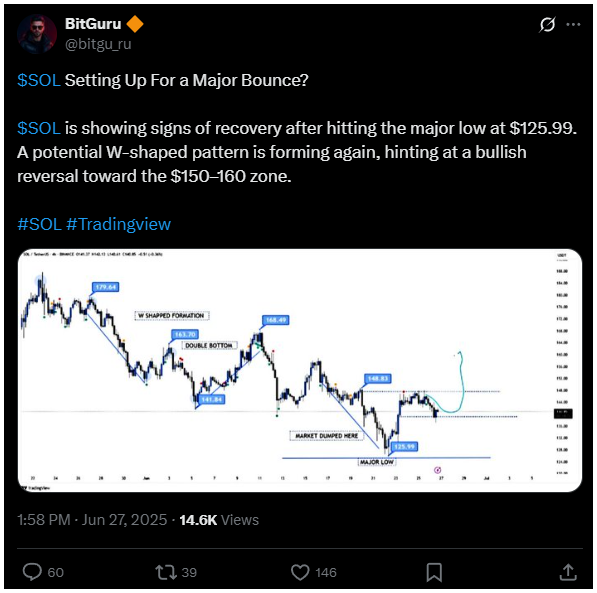Open the $SOL cashtag in the second paragraph
This screenshot has height=593, width=597.
click(x=39, y=128)
